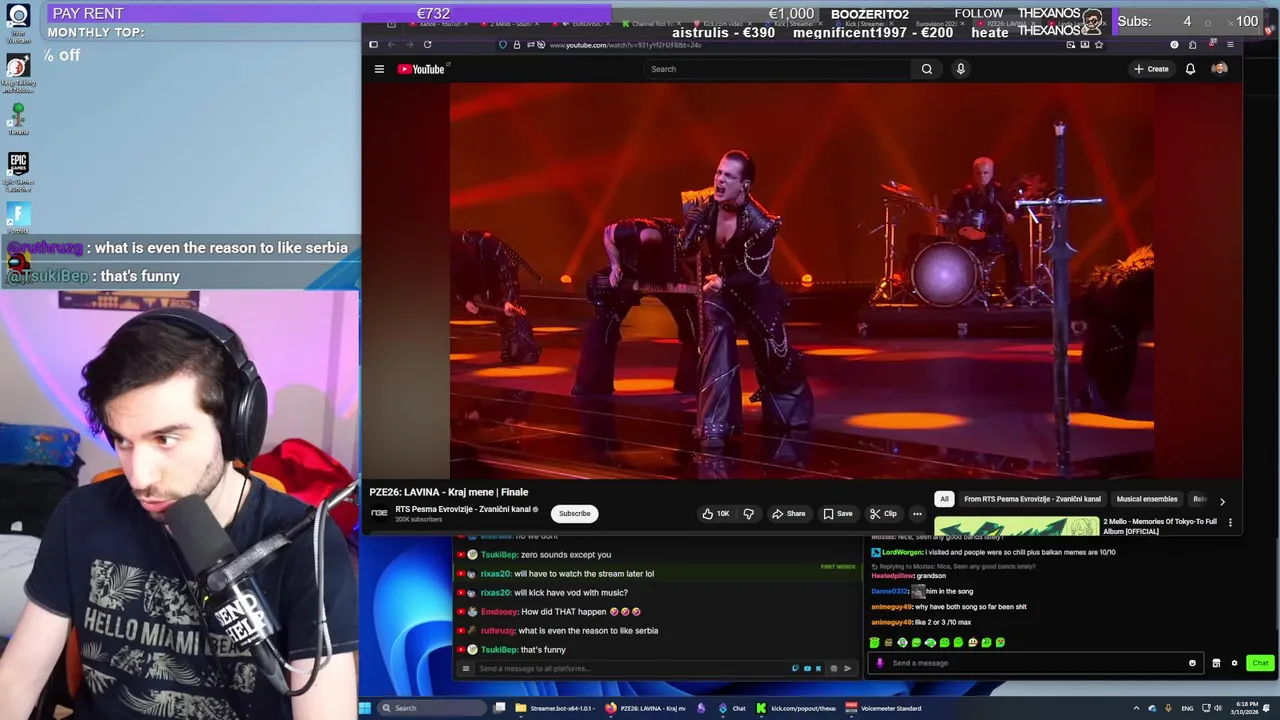
Task: Open the YouTube guide hamburger menu
Action: [x=379, y=69]
